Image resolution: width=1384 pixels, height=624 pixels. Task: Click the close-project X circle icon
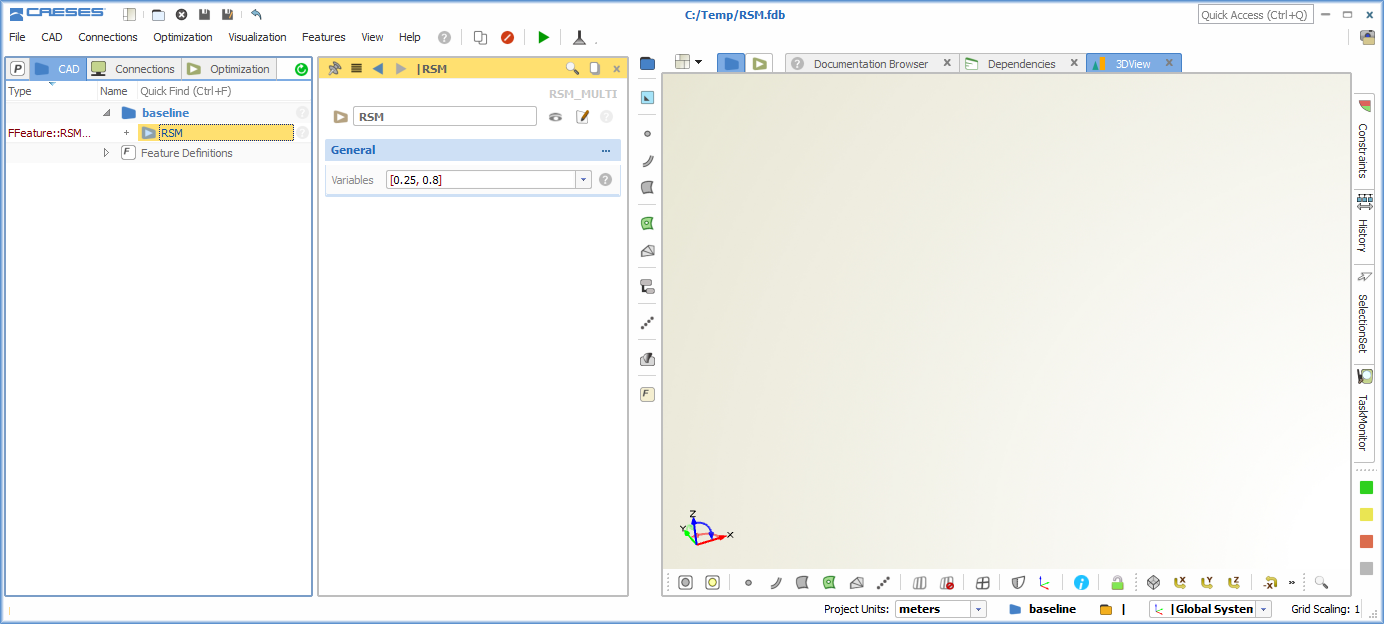(181, 14)
